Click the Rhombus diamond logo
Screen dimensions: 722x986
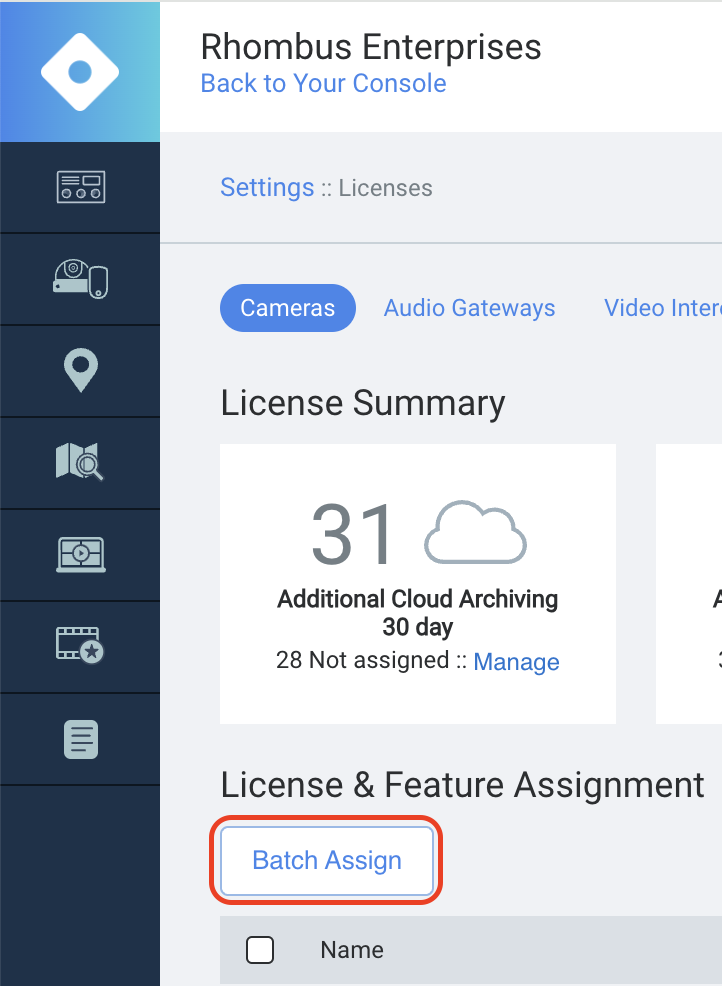[80, 72]
